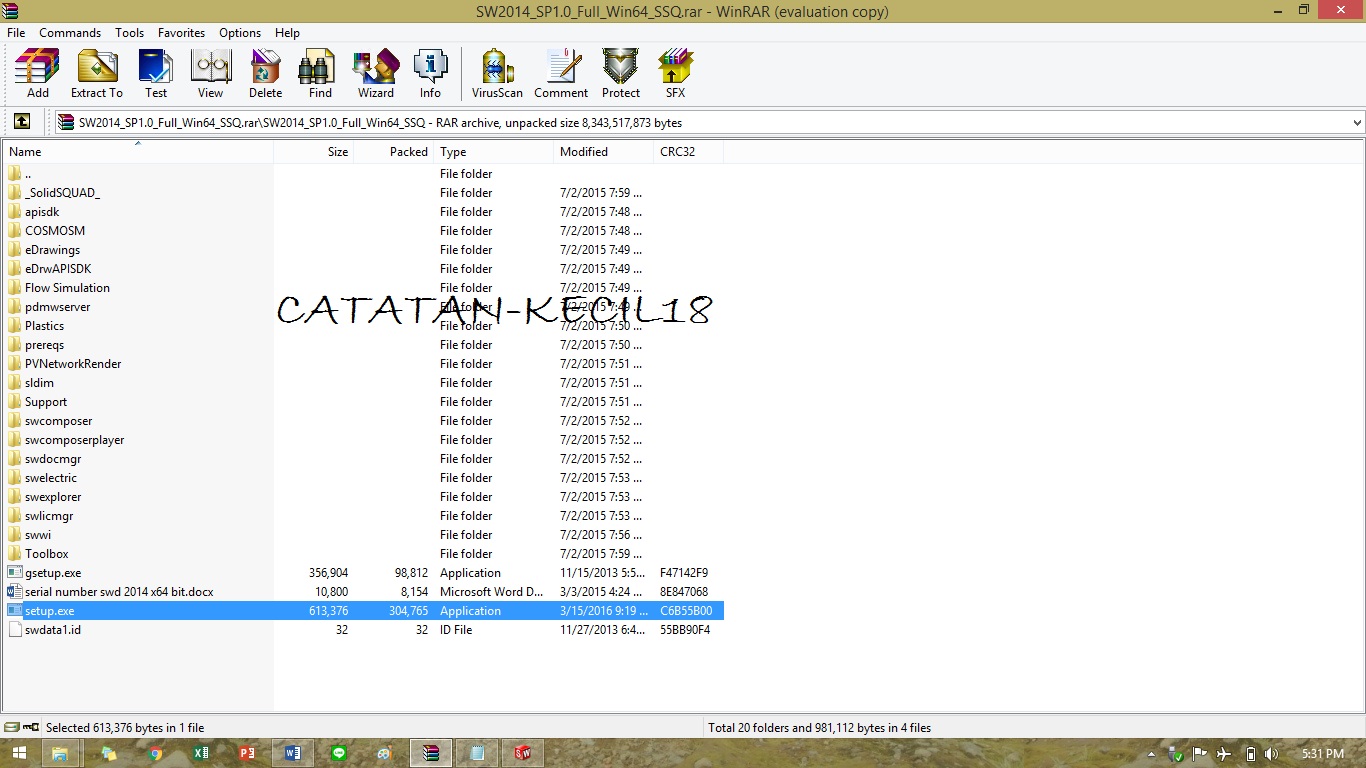Screen dimensions: 1366x768
Task: Open the Commands menu
Action: [x=70, y=33]
